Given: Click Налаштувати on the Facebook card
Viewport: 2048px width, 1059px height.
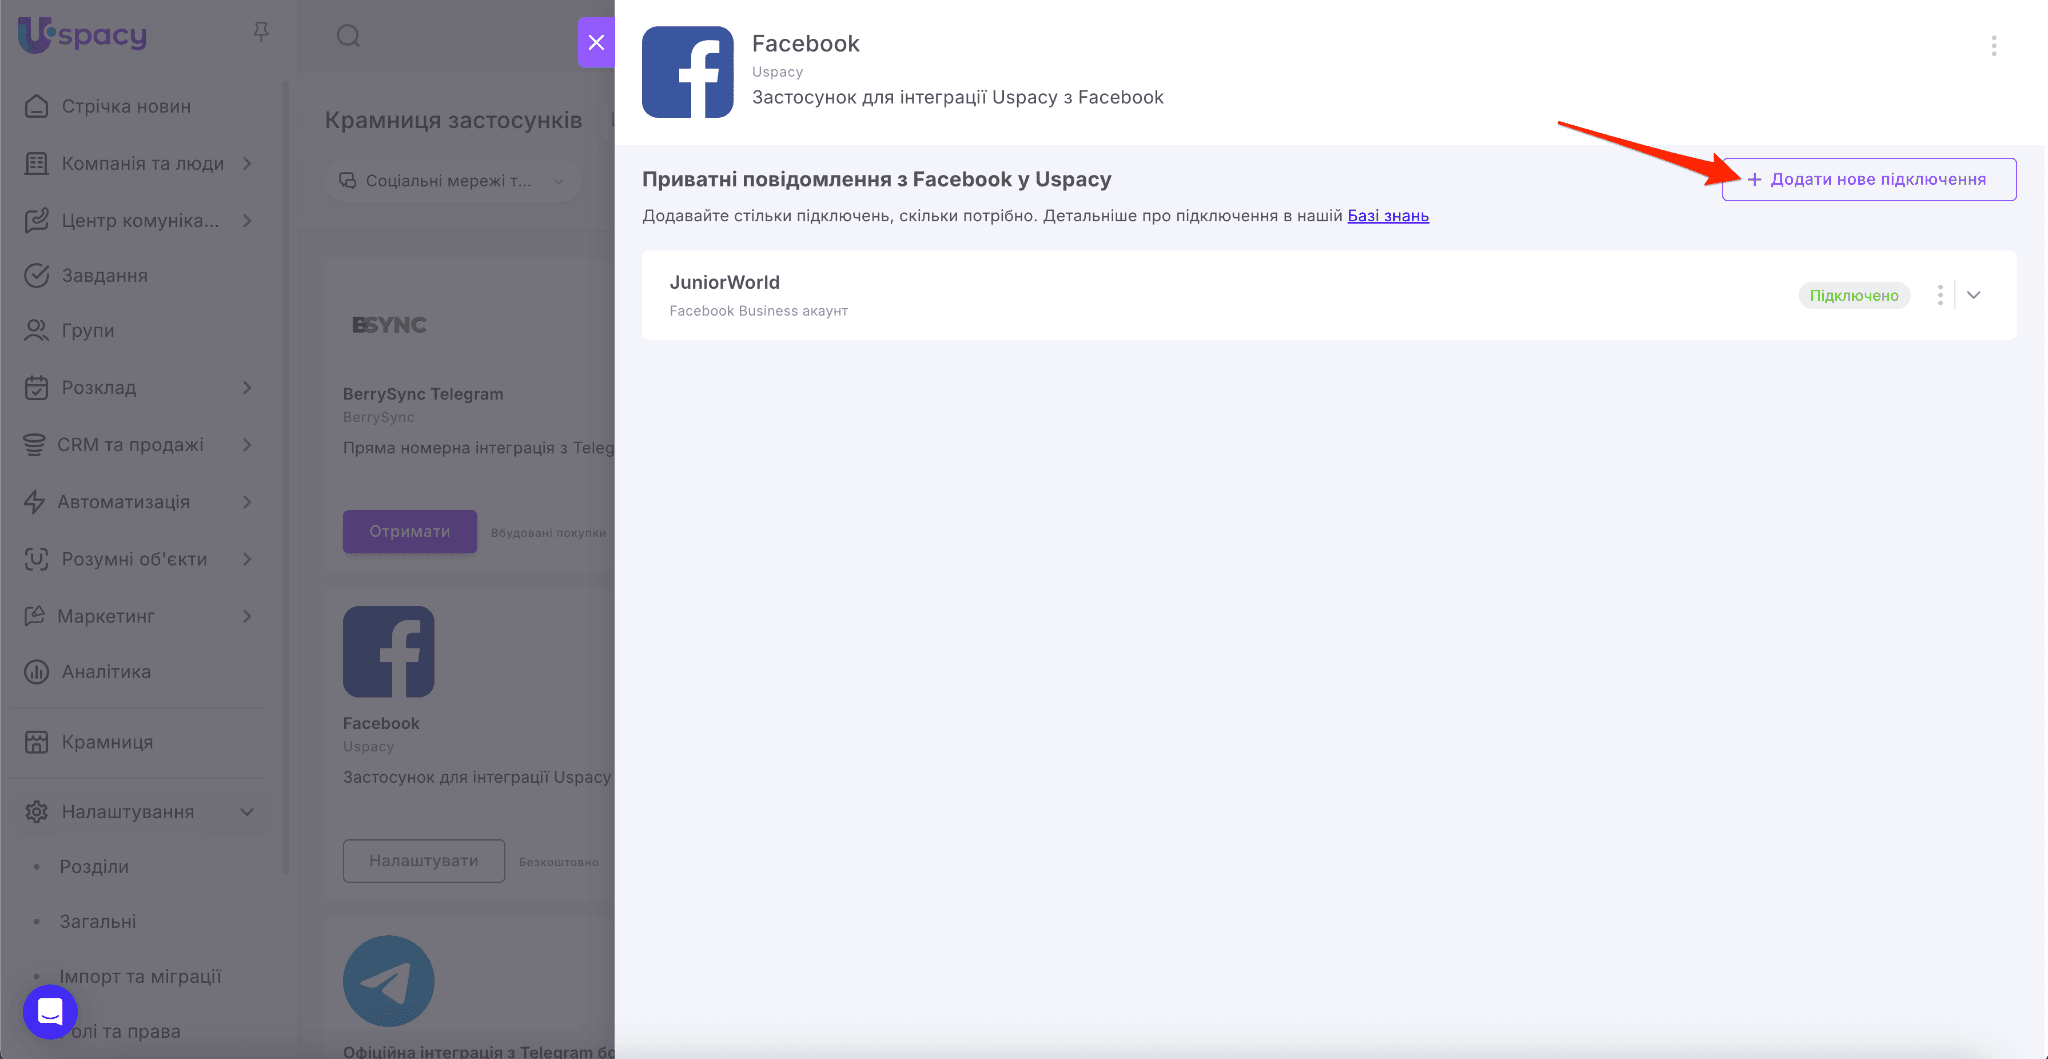Looking at the screenshot, I should pyautogui.click(x=424, y=860).
